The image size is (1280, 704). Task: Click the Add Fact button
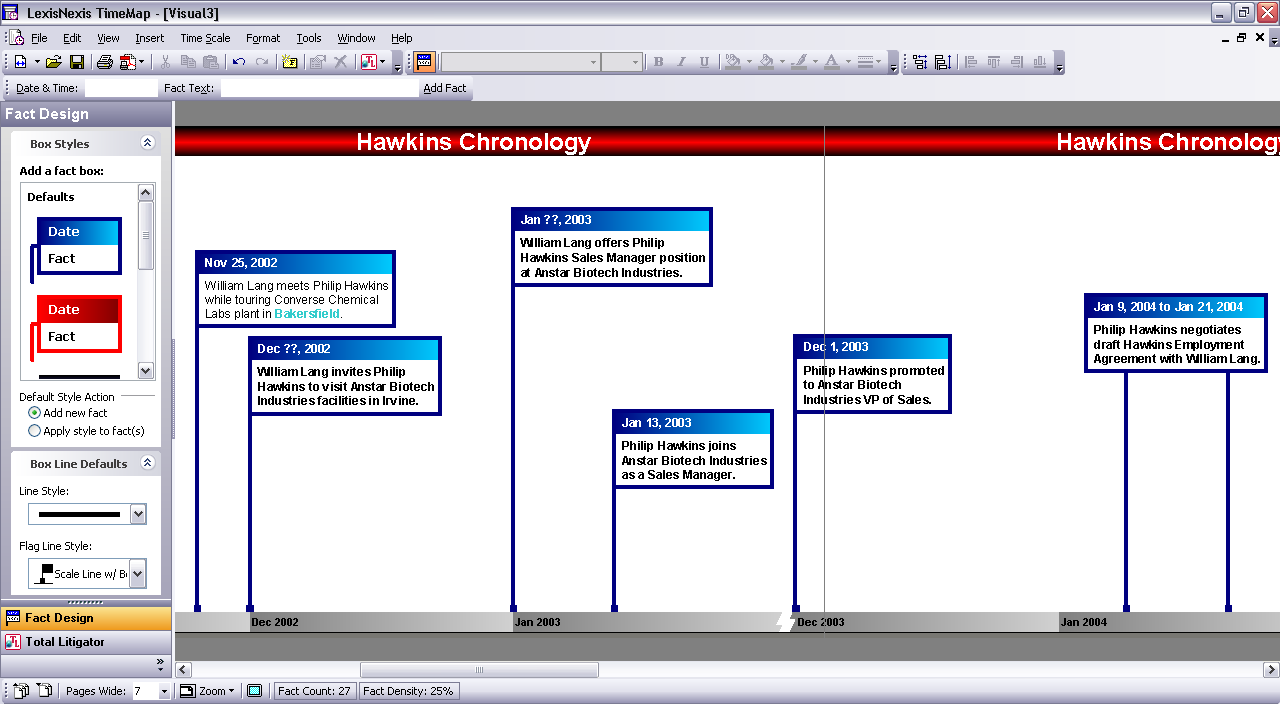click(x=444, y=88)
